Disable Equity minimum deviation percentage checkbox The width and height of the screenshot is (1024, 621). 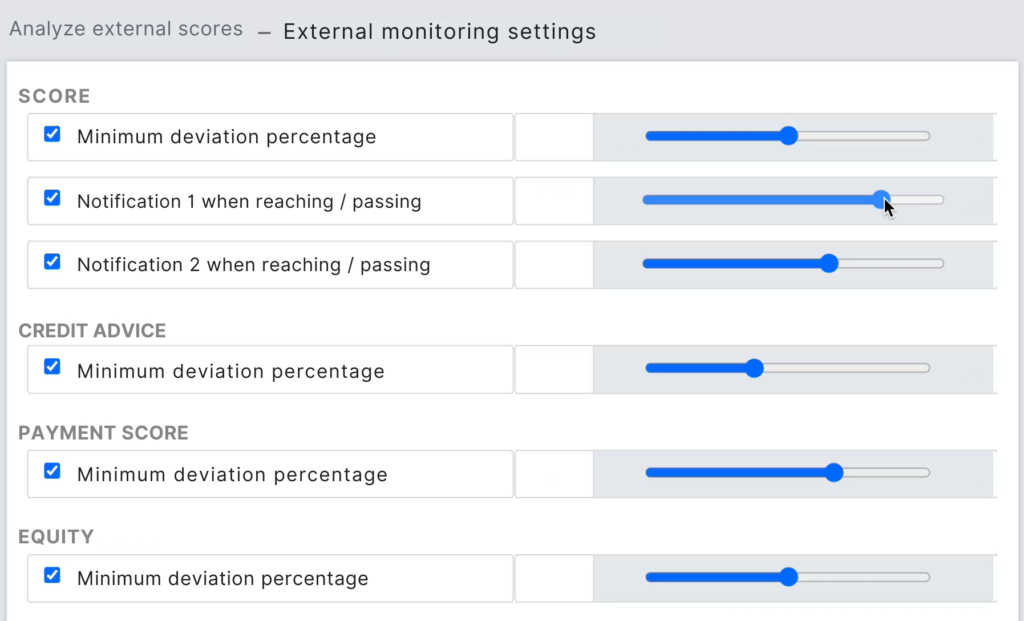click(x=53, y=576)
